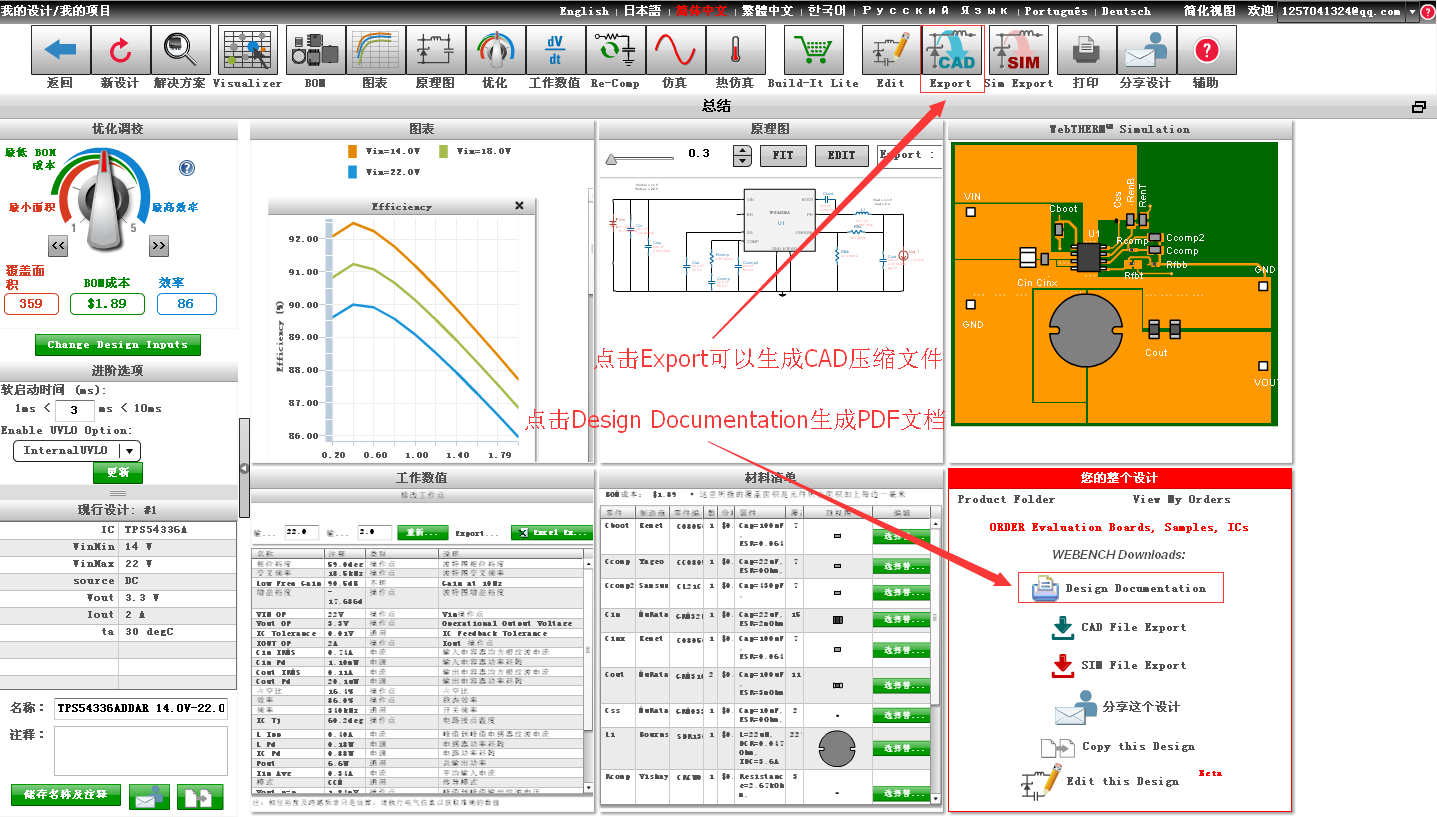The height and width of the screenshot is (817, 1437).
Task: Click the 辅助 help question mark icon
Action: pos(1206,50)
